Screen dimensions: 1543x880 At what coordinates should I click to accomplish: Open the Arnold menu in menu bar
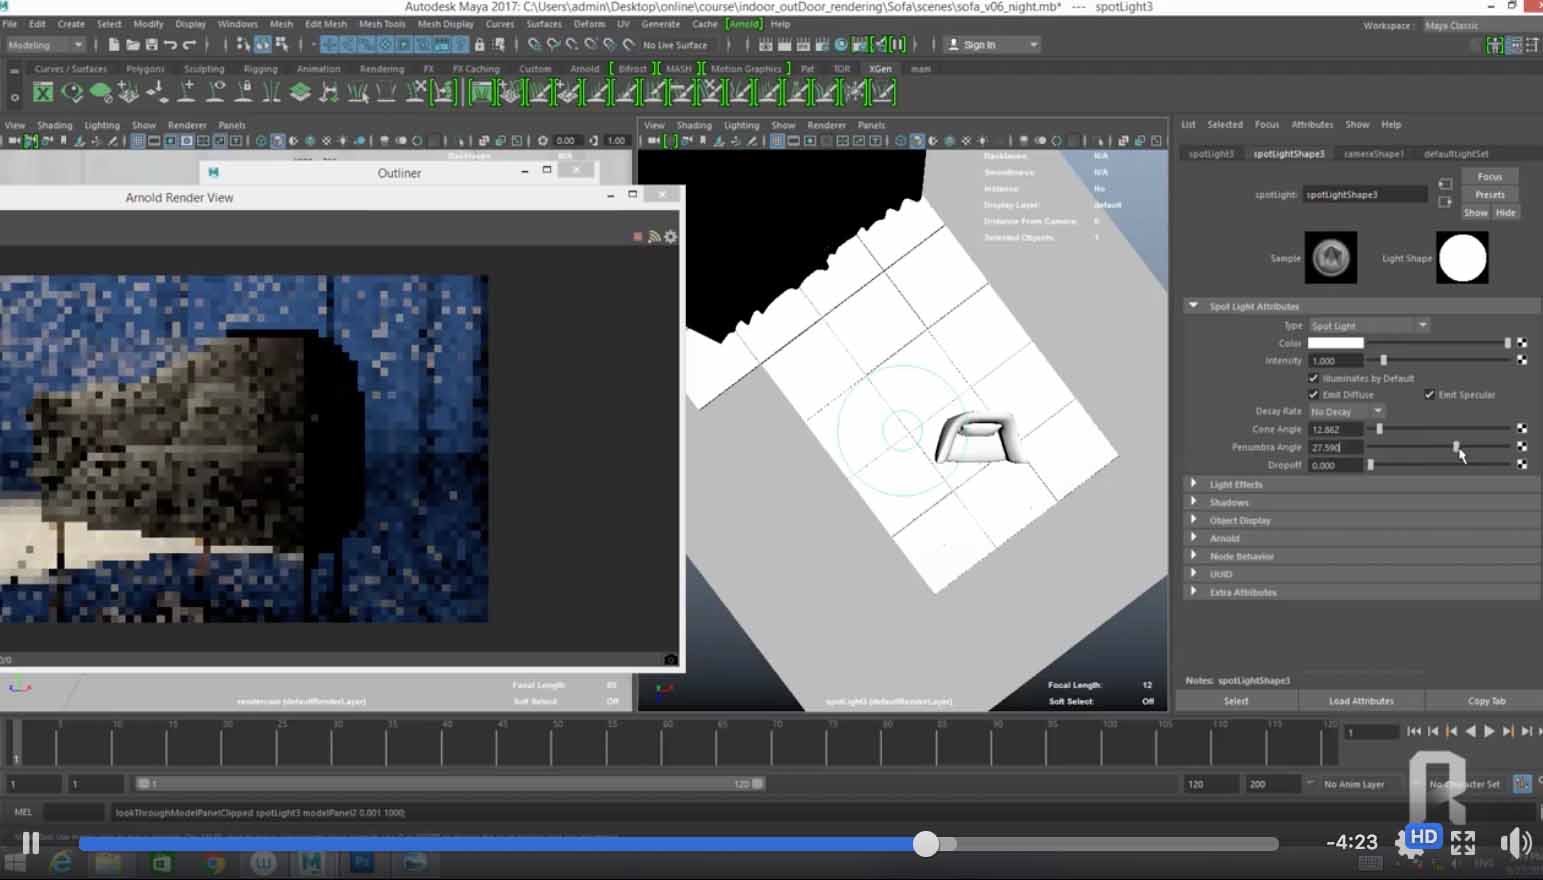(742, 24)
